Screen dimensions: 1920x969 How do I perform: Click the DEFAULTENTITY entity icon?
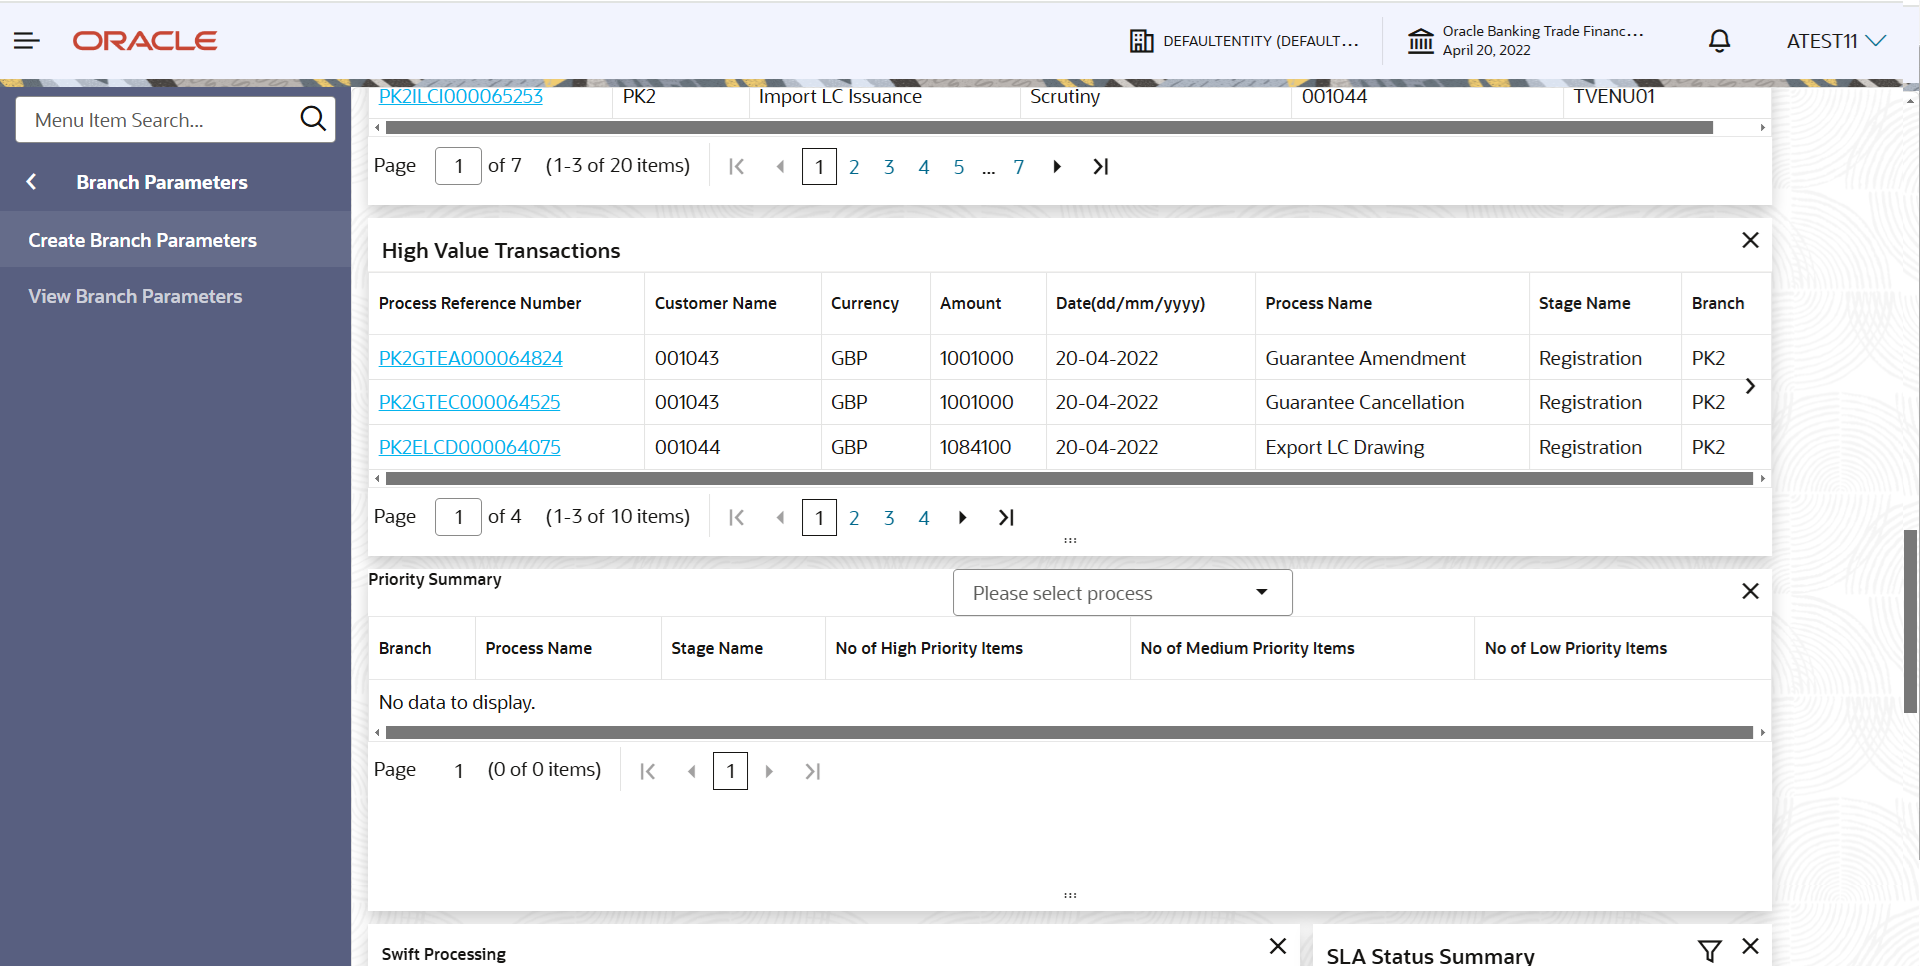point(1141,40)
